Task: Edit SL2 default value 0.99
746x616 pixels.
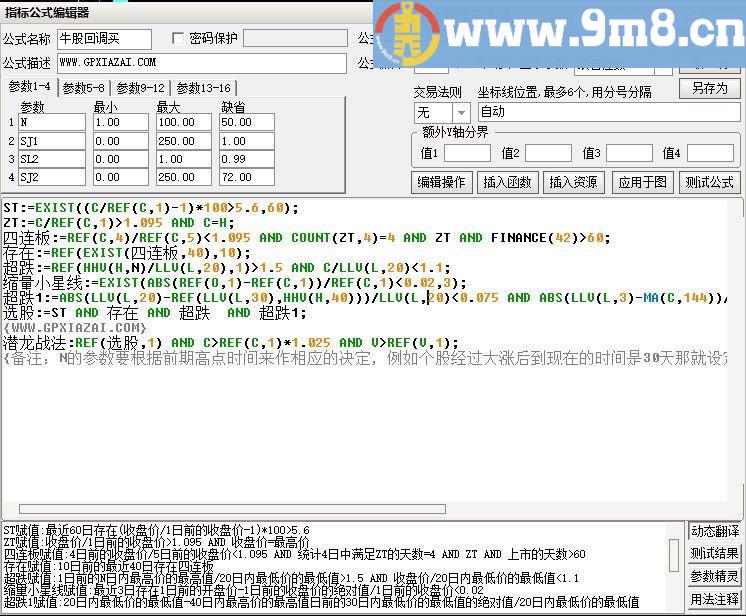Action: click(x=247, y=159)
